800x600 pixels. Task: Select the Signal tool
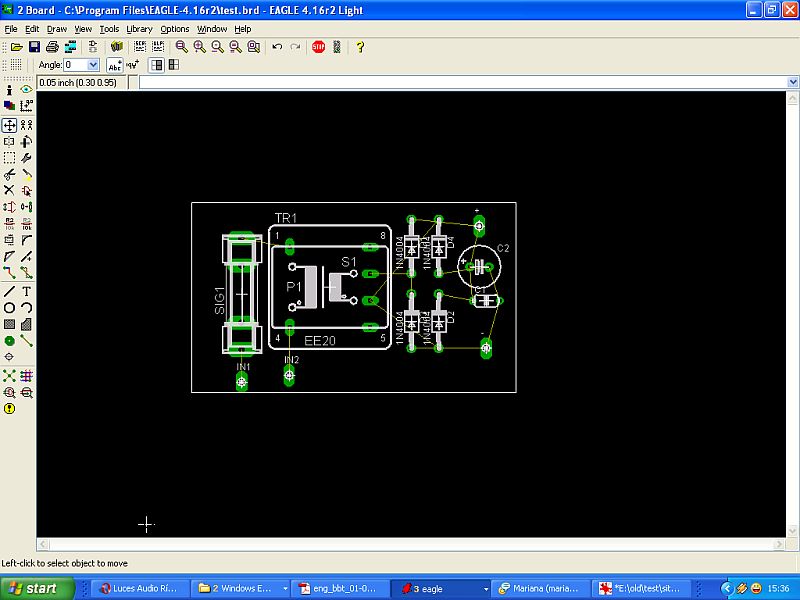click(27, 340)
